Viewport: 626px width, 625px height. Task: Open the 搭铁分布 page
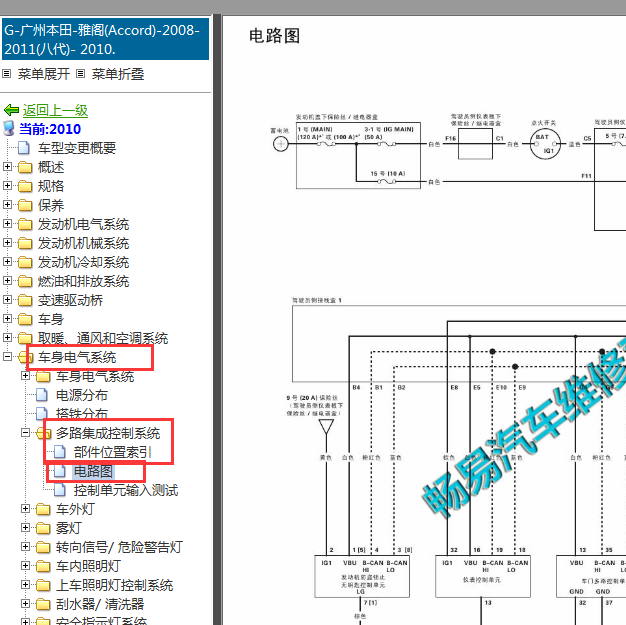click(81, 413)
